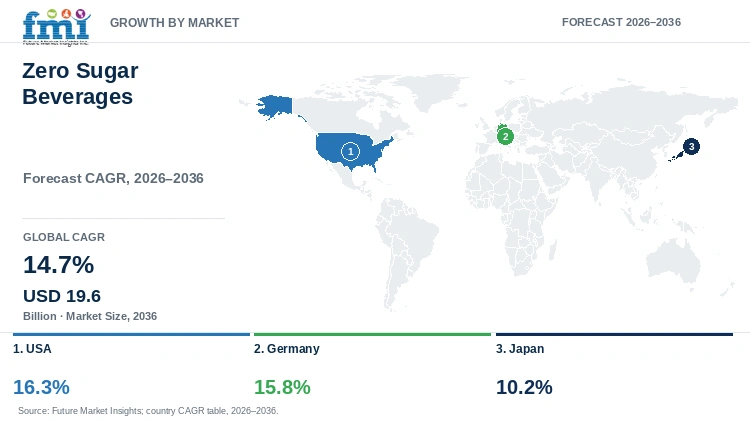Viewport: 750px width, 421px height.
Task: Click the Africa region on the map
Action: (512, 210)
